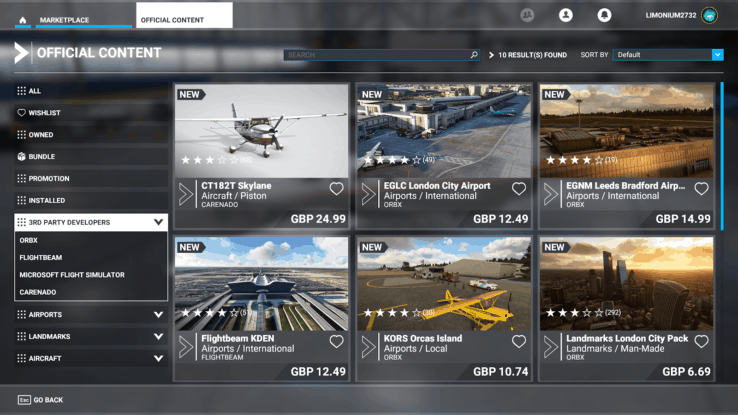Filter by Microsoft Flight Simulator developer
Image resolution: width=738 pixels, height=415 pixels.
pos(91,275)
